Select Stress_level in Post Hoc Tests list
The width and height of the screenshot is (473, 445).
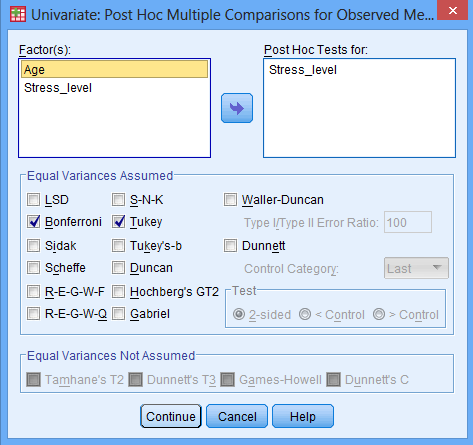coord(303,70)
